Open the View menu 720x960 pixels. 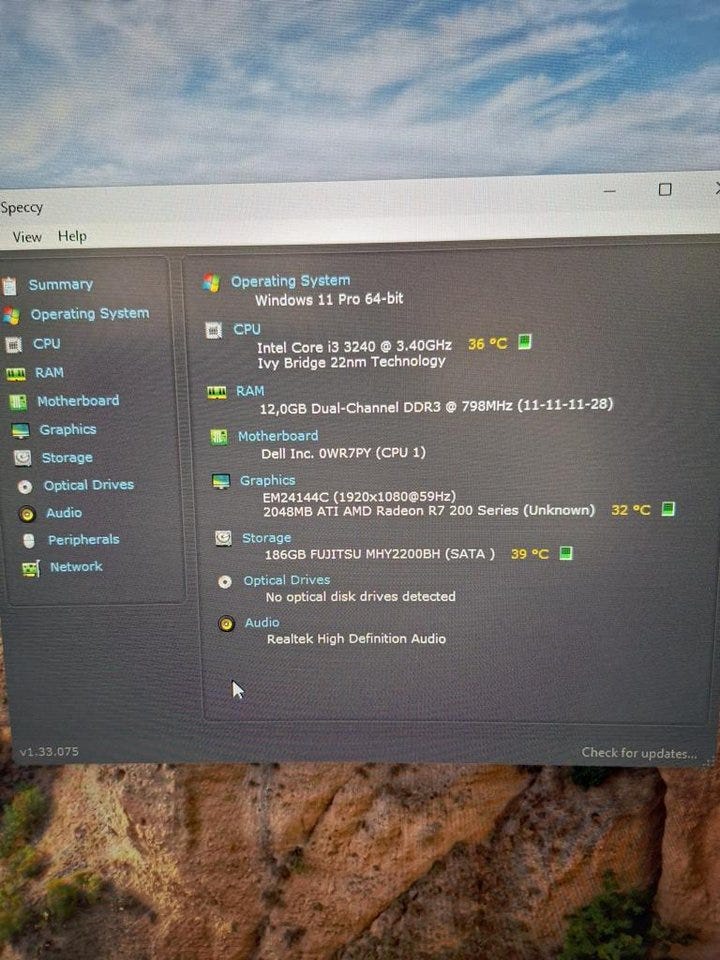27,237
